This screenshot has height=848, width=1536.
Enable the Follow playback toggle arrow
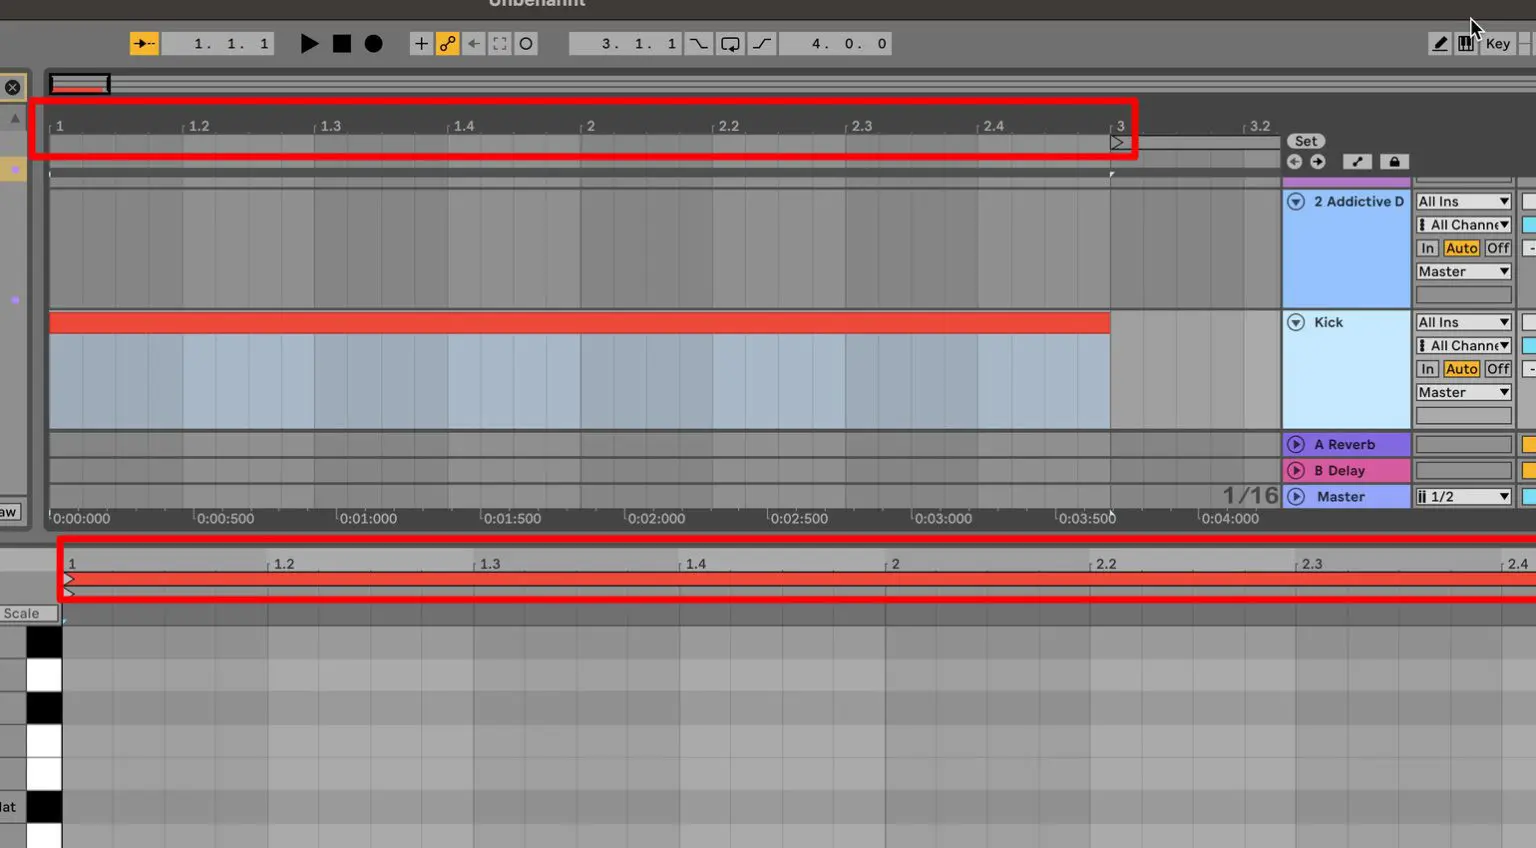[x=143, y=43]
